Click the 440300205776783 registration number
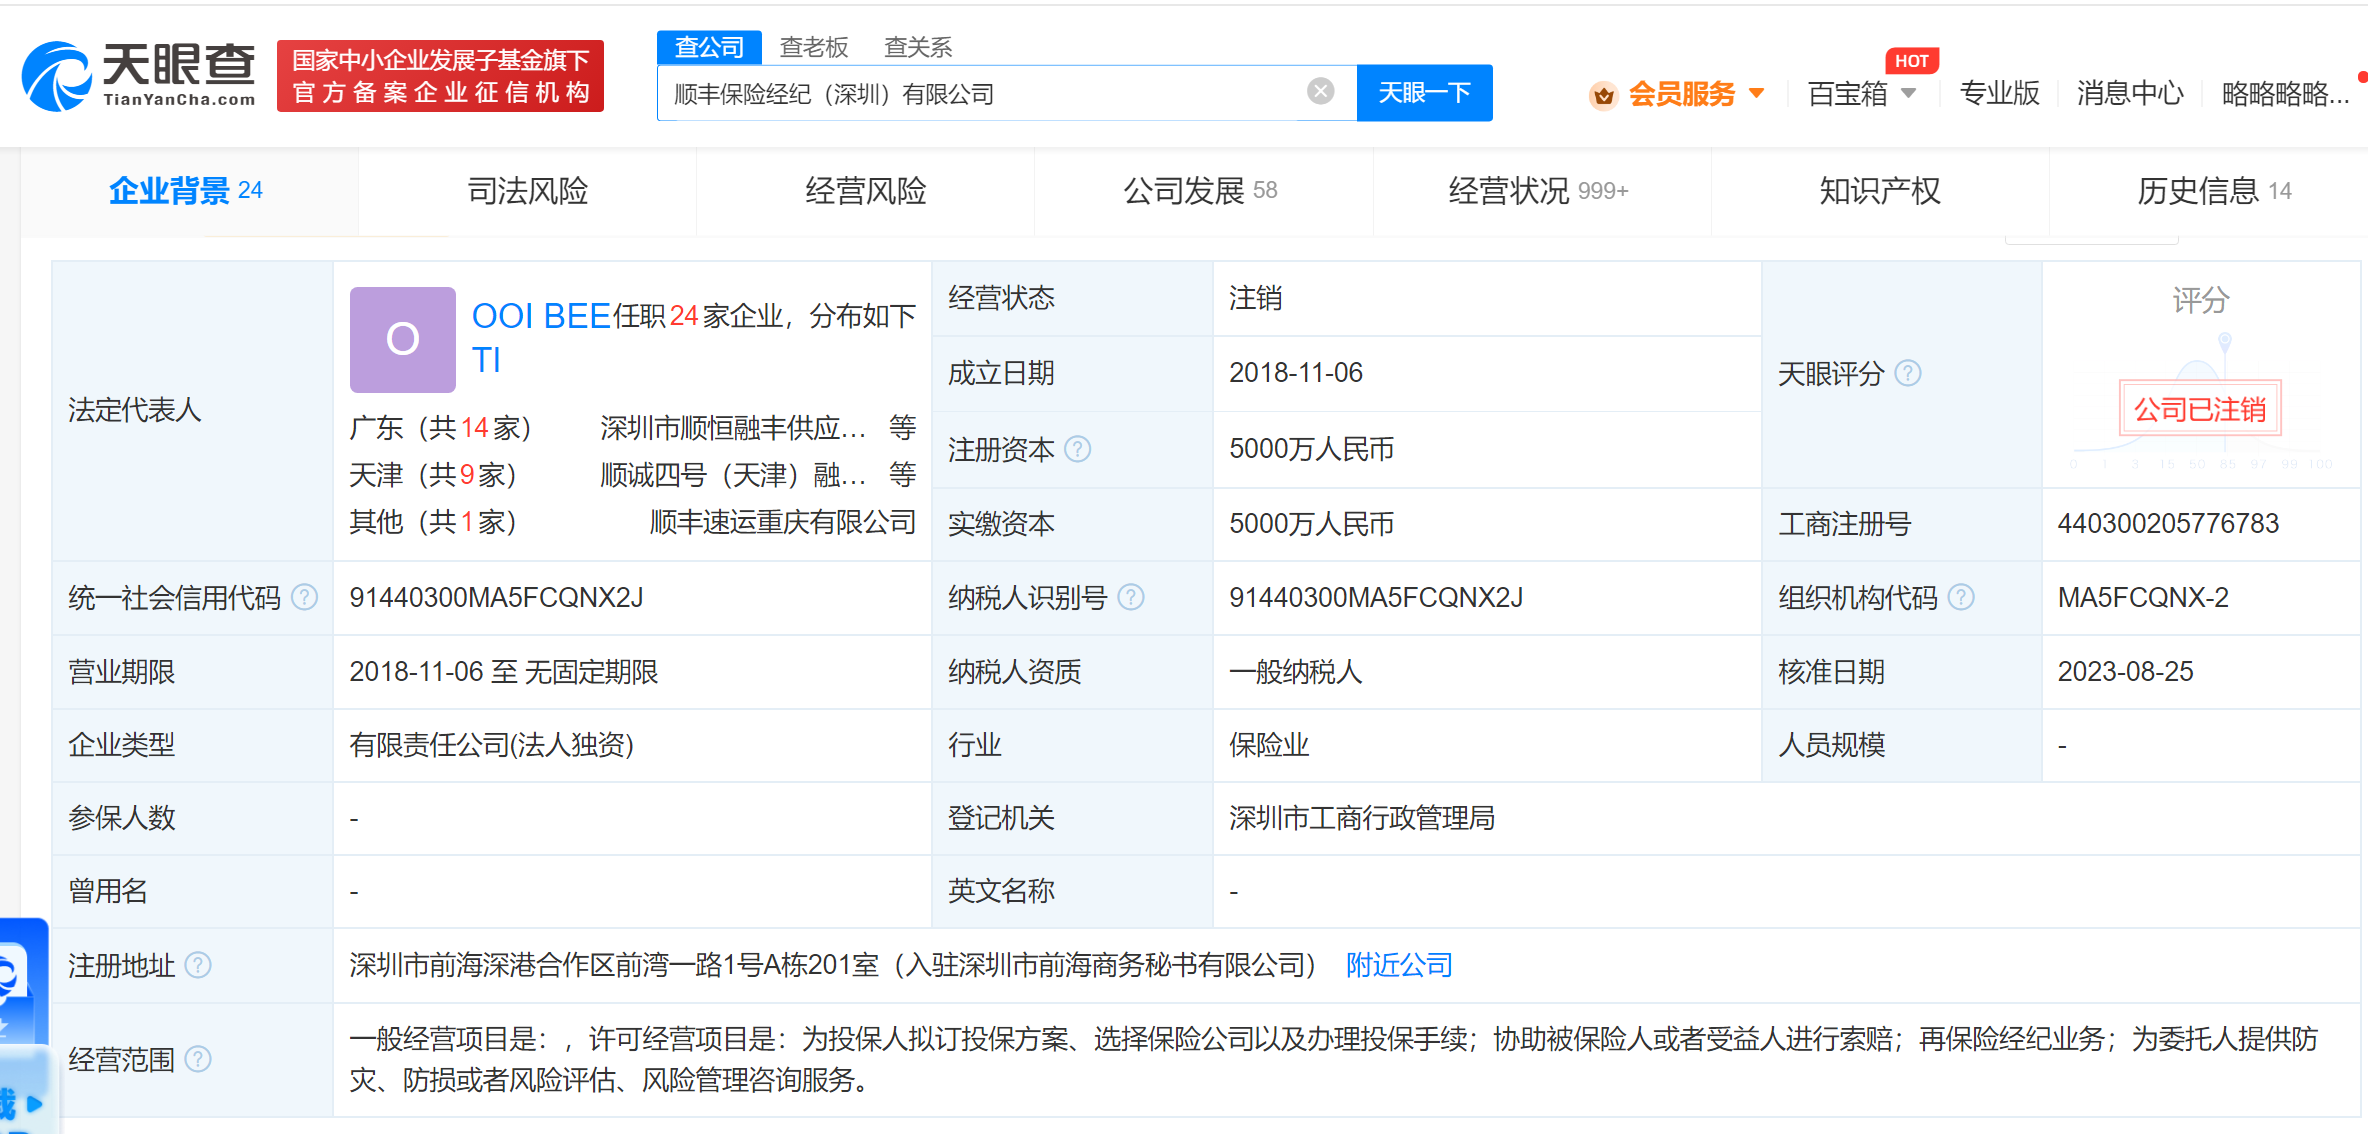 [x=2168, y=523]
